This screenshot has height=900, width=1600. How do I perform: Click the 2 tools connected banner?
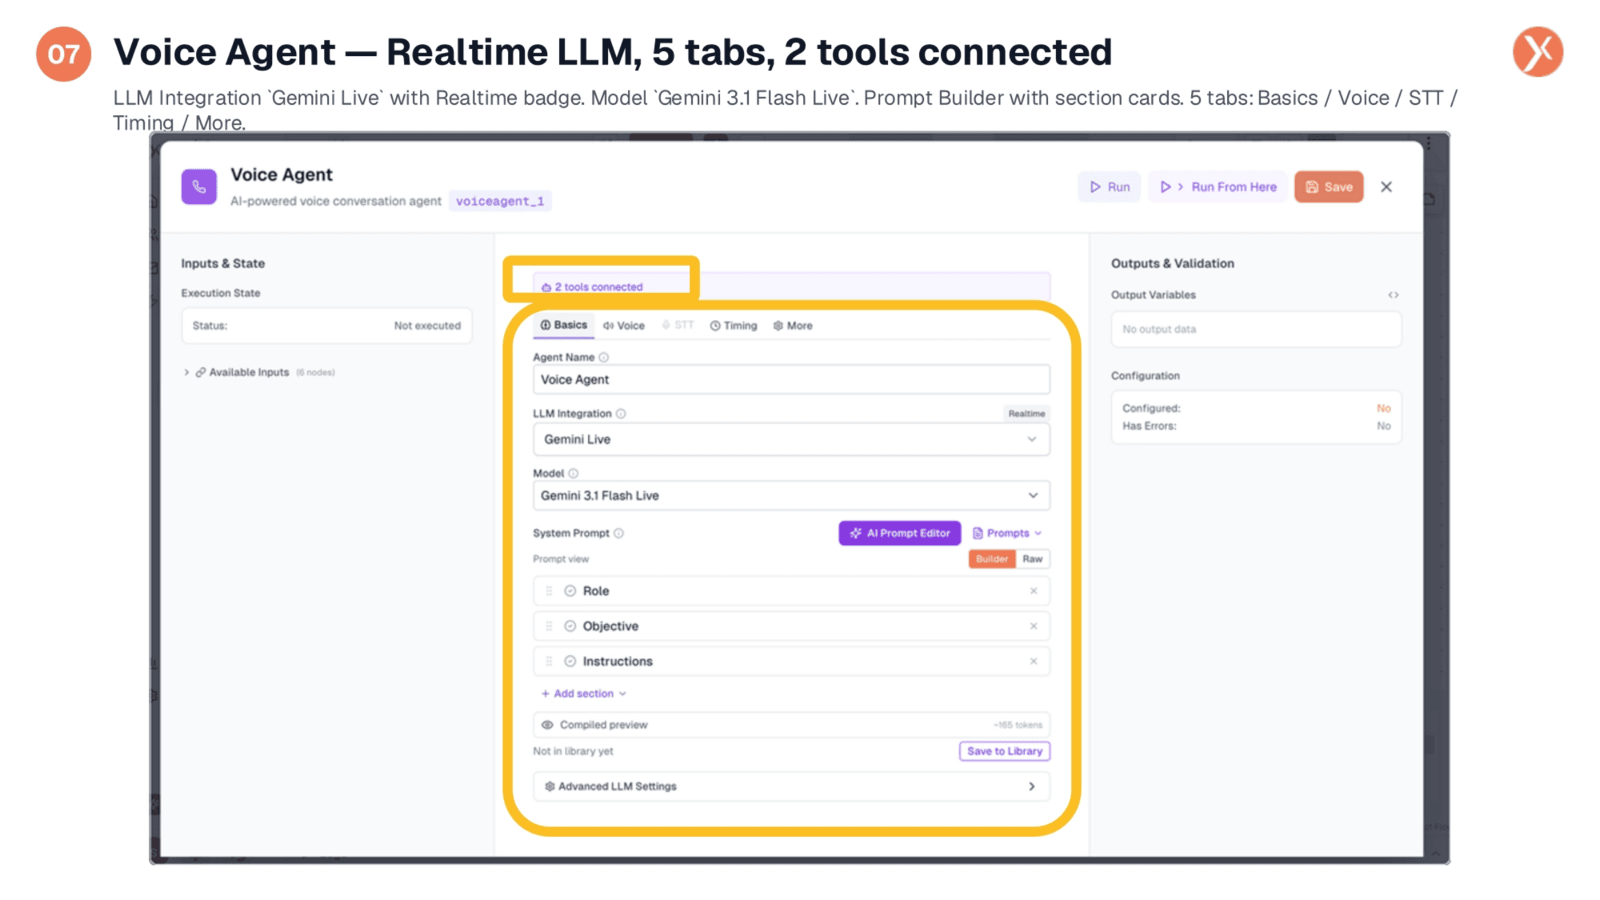click(791, 287)
